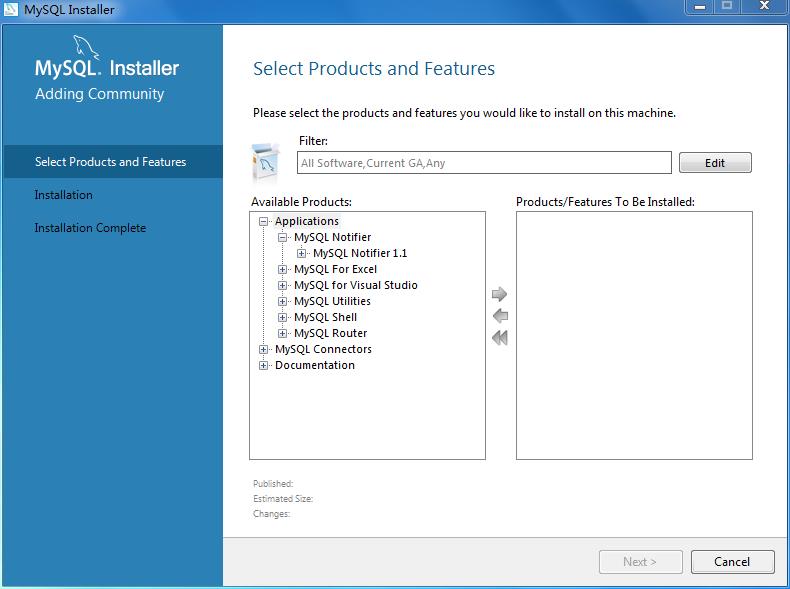The image size is (790, 589).
Task: Select MySQL Utilities item
Action: [333, 301]
